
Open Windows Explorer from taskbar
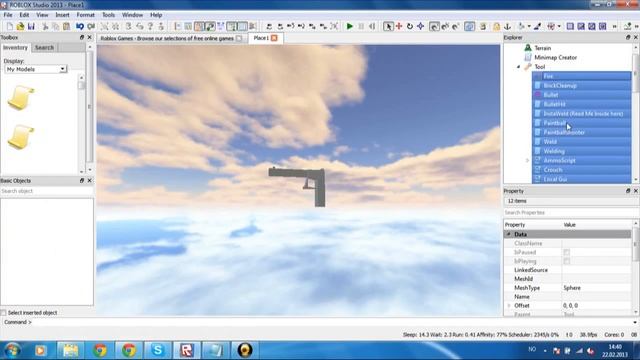pyautogui.click(x=70, y=350)
